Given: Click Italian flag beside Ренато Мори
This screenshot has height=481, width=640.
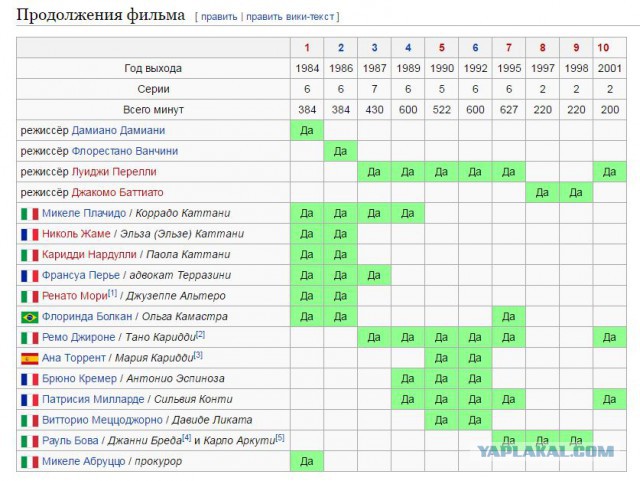Looking at the screenshot, I should point(30,297).
